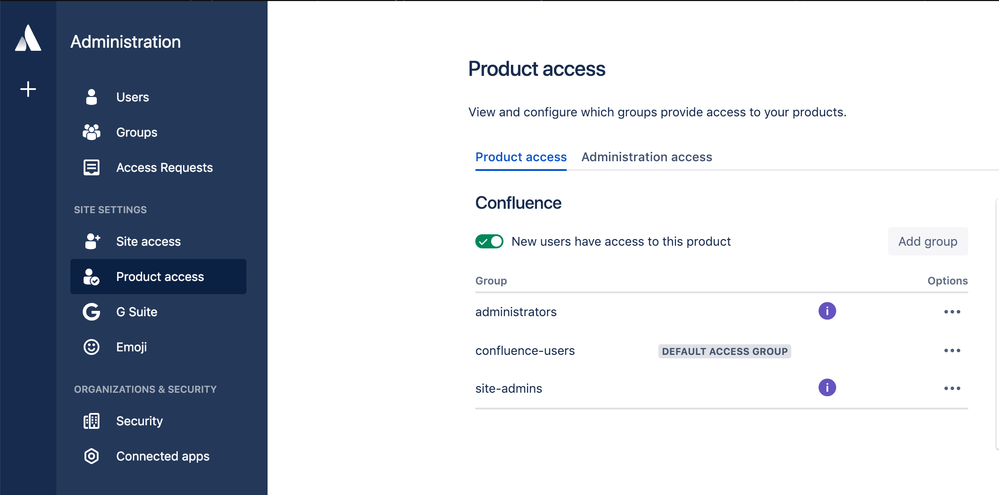Image resolution: width=999 pixels, height=495 pixels.
Task: Click the confluence-users group name
Action: pyautogui.click(x=525, y=350)
